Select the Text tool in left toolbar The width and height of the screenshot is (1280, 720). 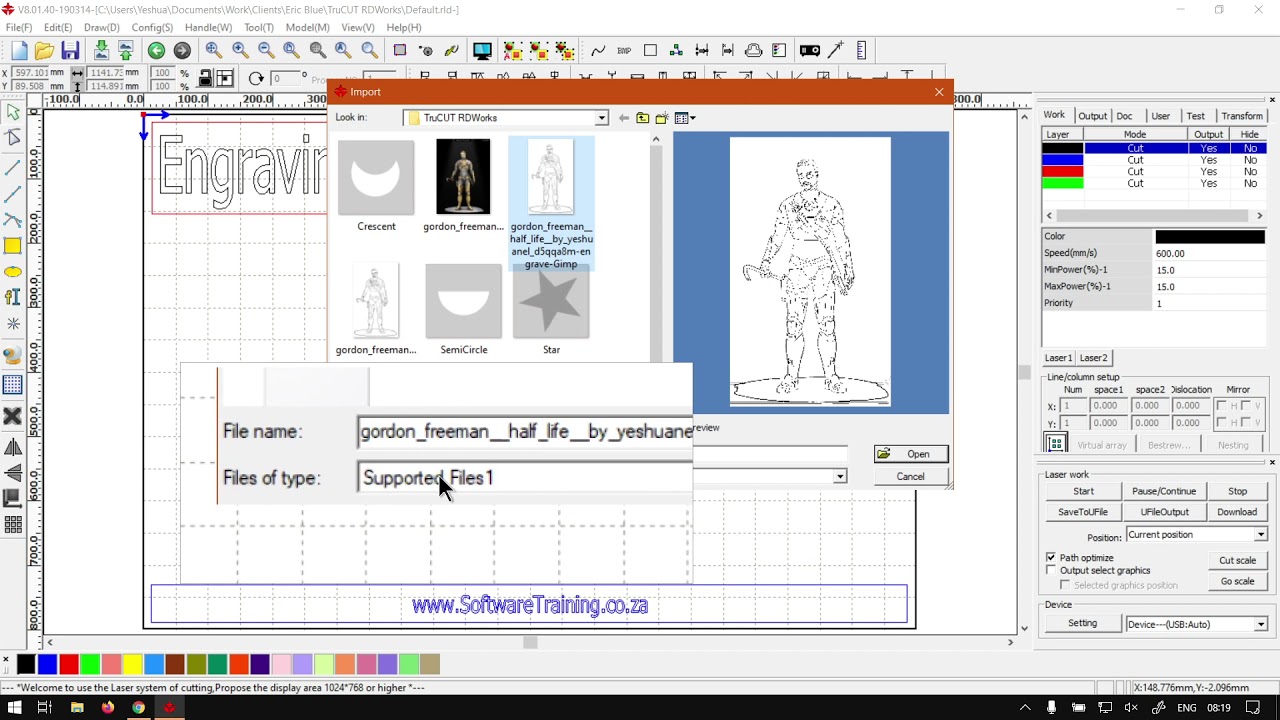point(13,297)
